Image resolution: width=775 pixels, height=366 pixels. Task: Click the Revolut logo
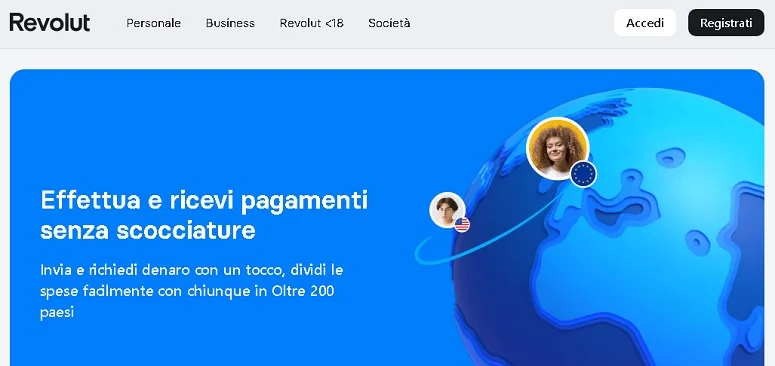tap(49, 23)
